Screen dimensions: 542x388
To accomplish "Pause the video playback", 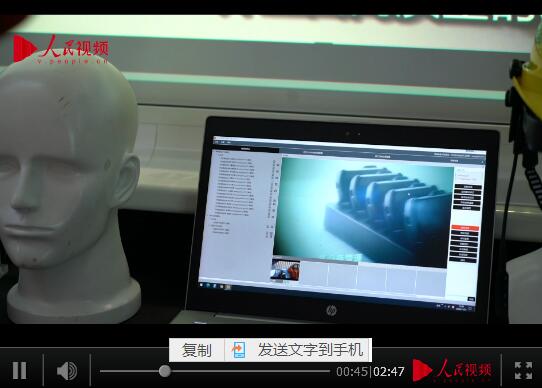I will point(19,370).
